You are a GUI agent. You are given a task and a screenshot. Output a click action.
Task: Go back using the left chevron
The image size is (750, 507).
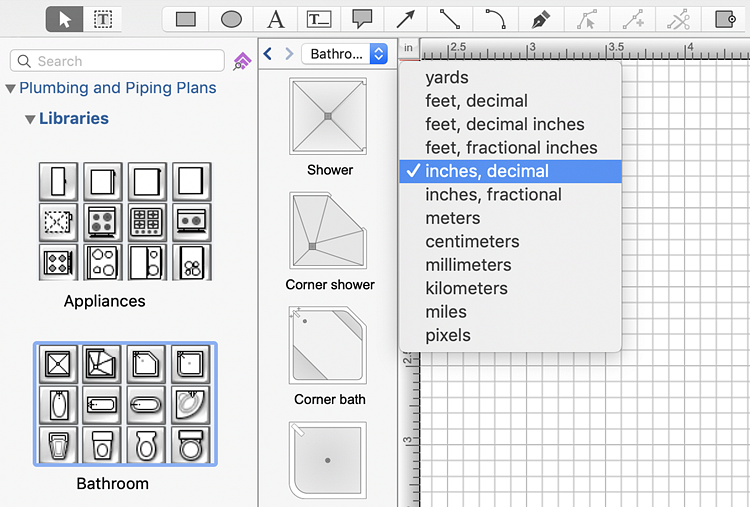[268, 54]
